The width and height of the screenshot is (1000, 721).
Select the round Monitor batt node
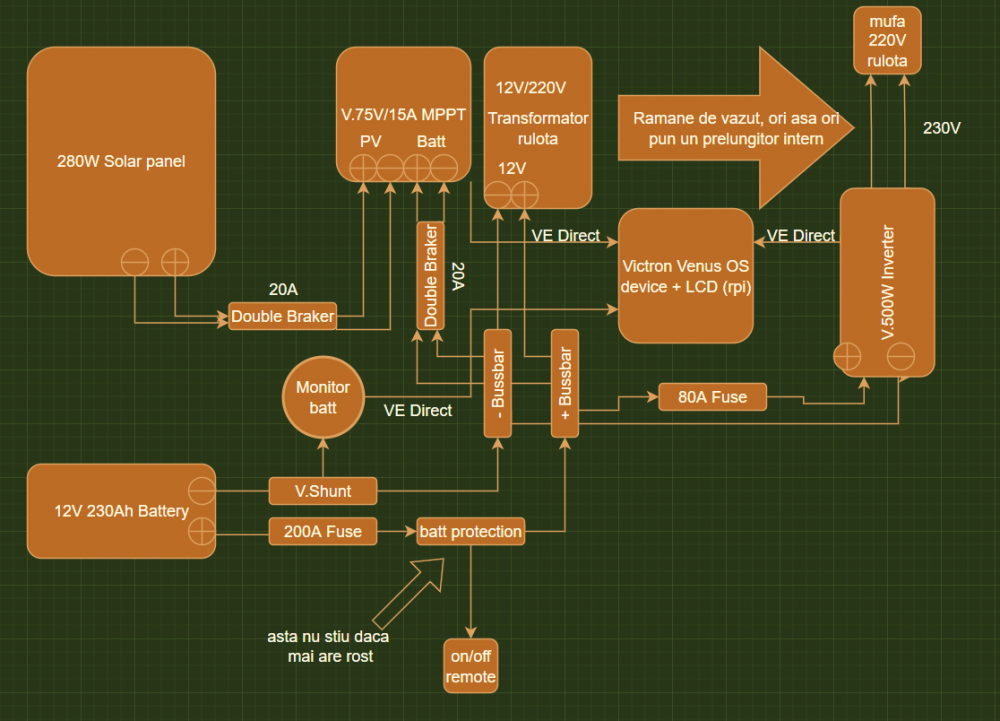coord(323,397)
